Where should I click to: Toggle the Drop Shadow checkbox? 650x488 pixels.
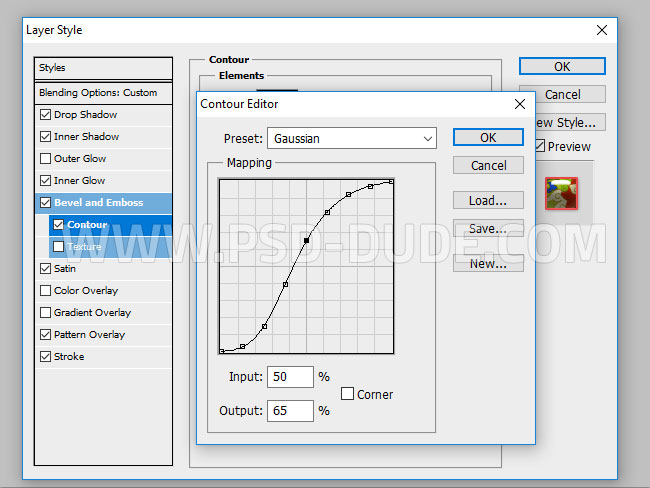(45, 115)
